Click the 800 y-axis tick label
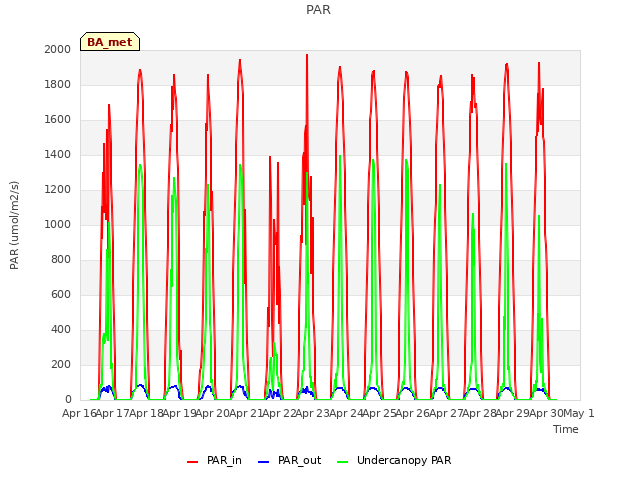The width and height of the screenshot is (640, 480). pyautogui.click(x=61, y=260)
